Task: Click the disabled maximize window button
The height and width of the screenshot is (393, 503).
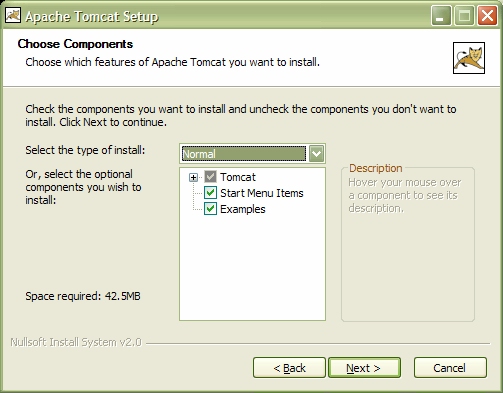Action: (464, 15)
